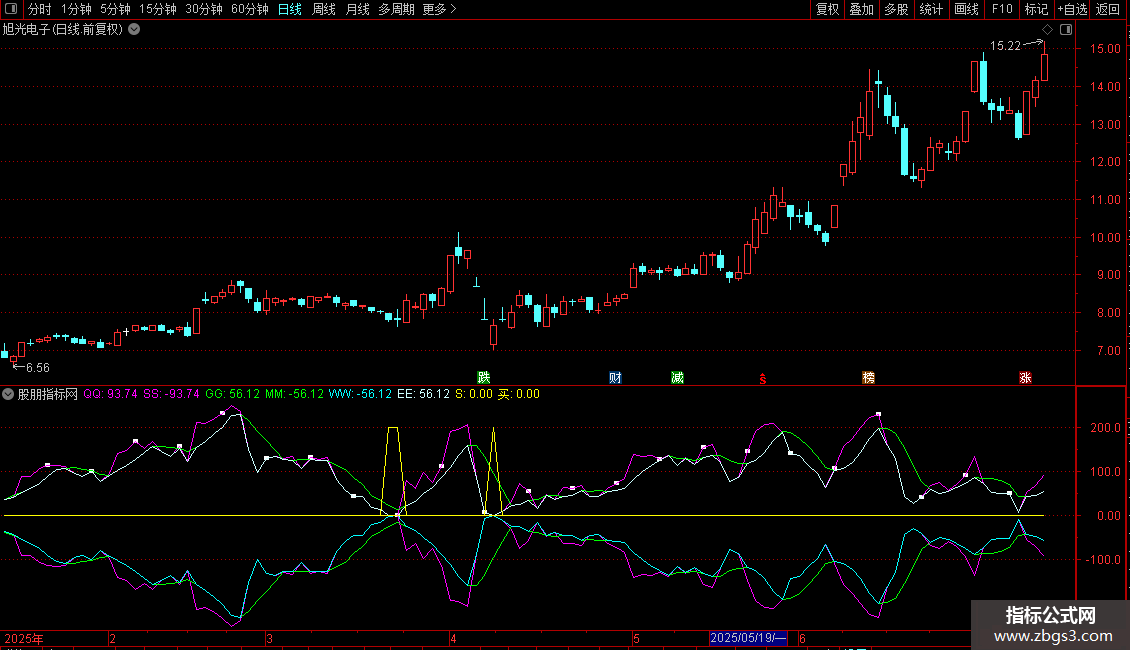
Task: Click the 复权 adjustment button
Action: click(827, 9)
